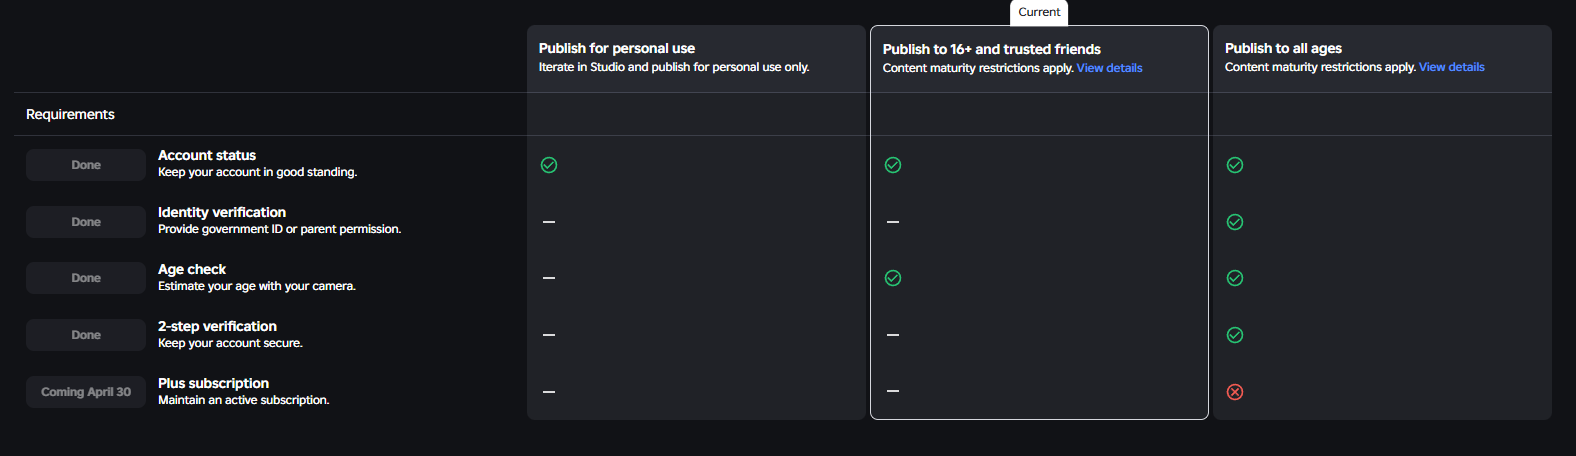Click the Requirements heading

click(70, 114)
